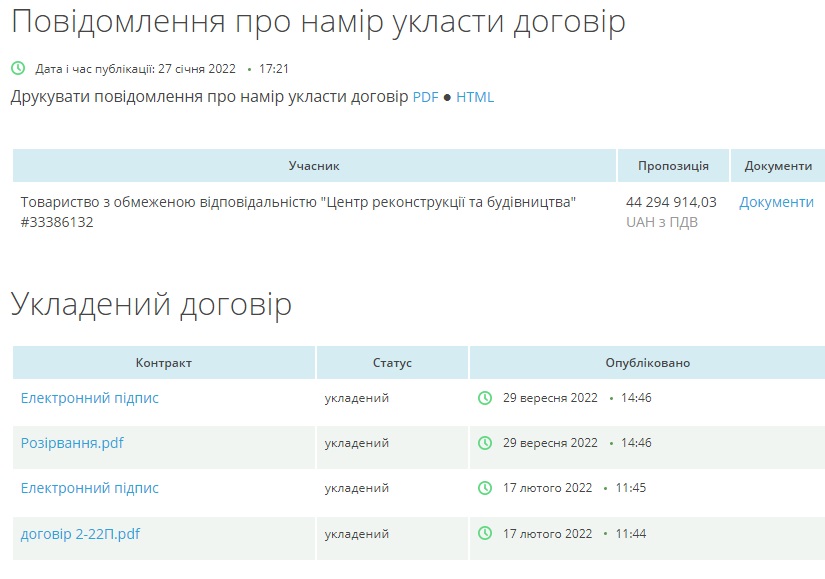Open Електронний підпис published 17 лютого 2022

(90, 488)
